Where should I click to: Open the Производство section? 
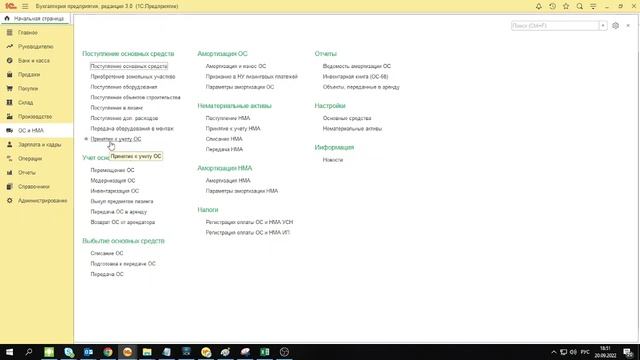(35, 117)
